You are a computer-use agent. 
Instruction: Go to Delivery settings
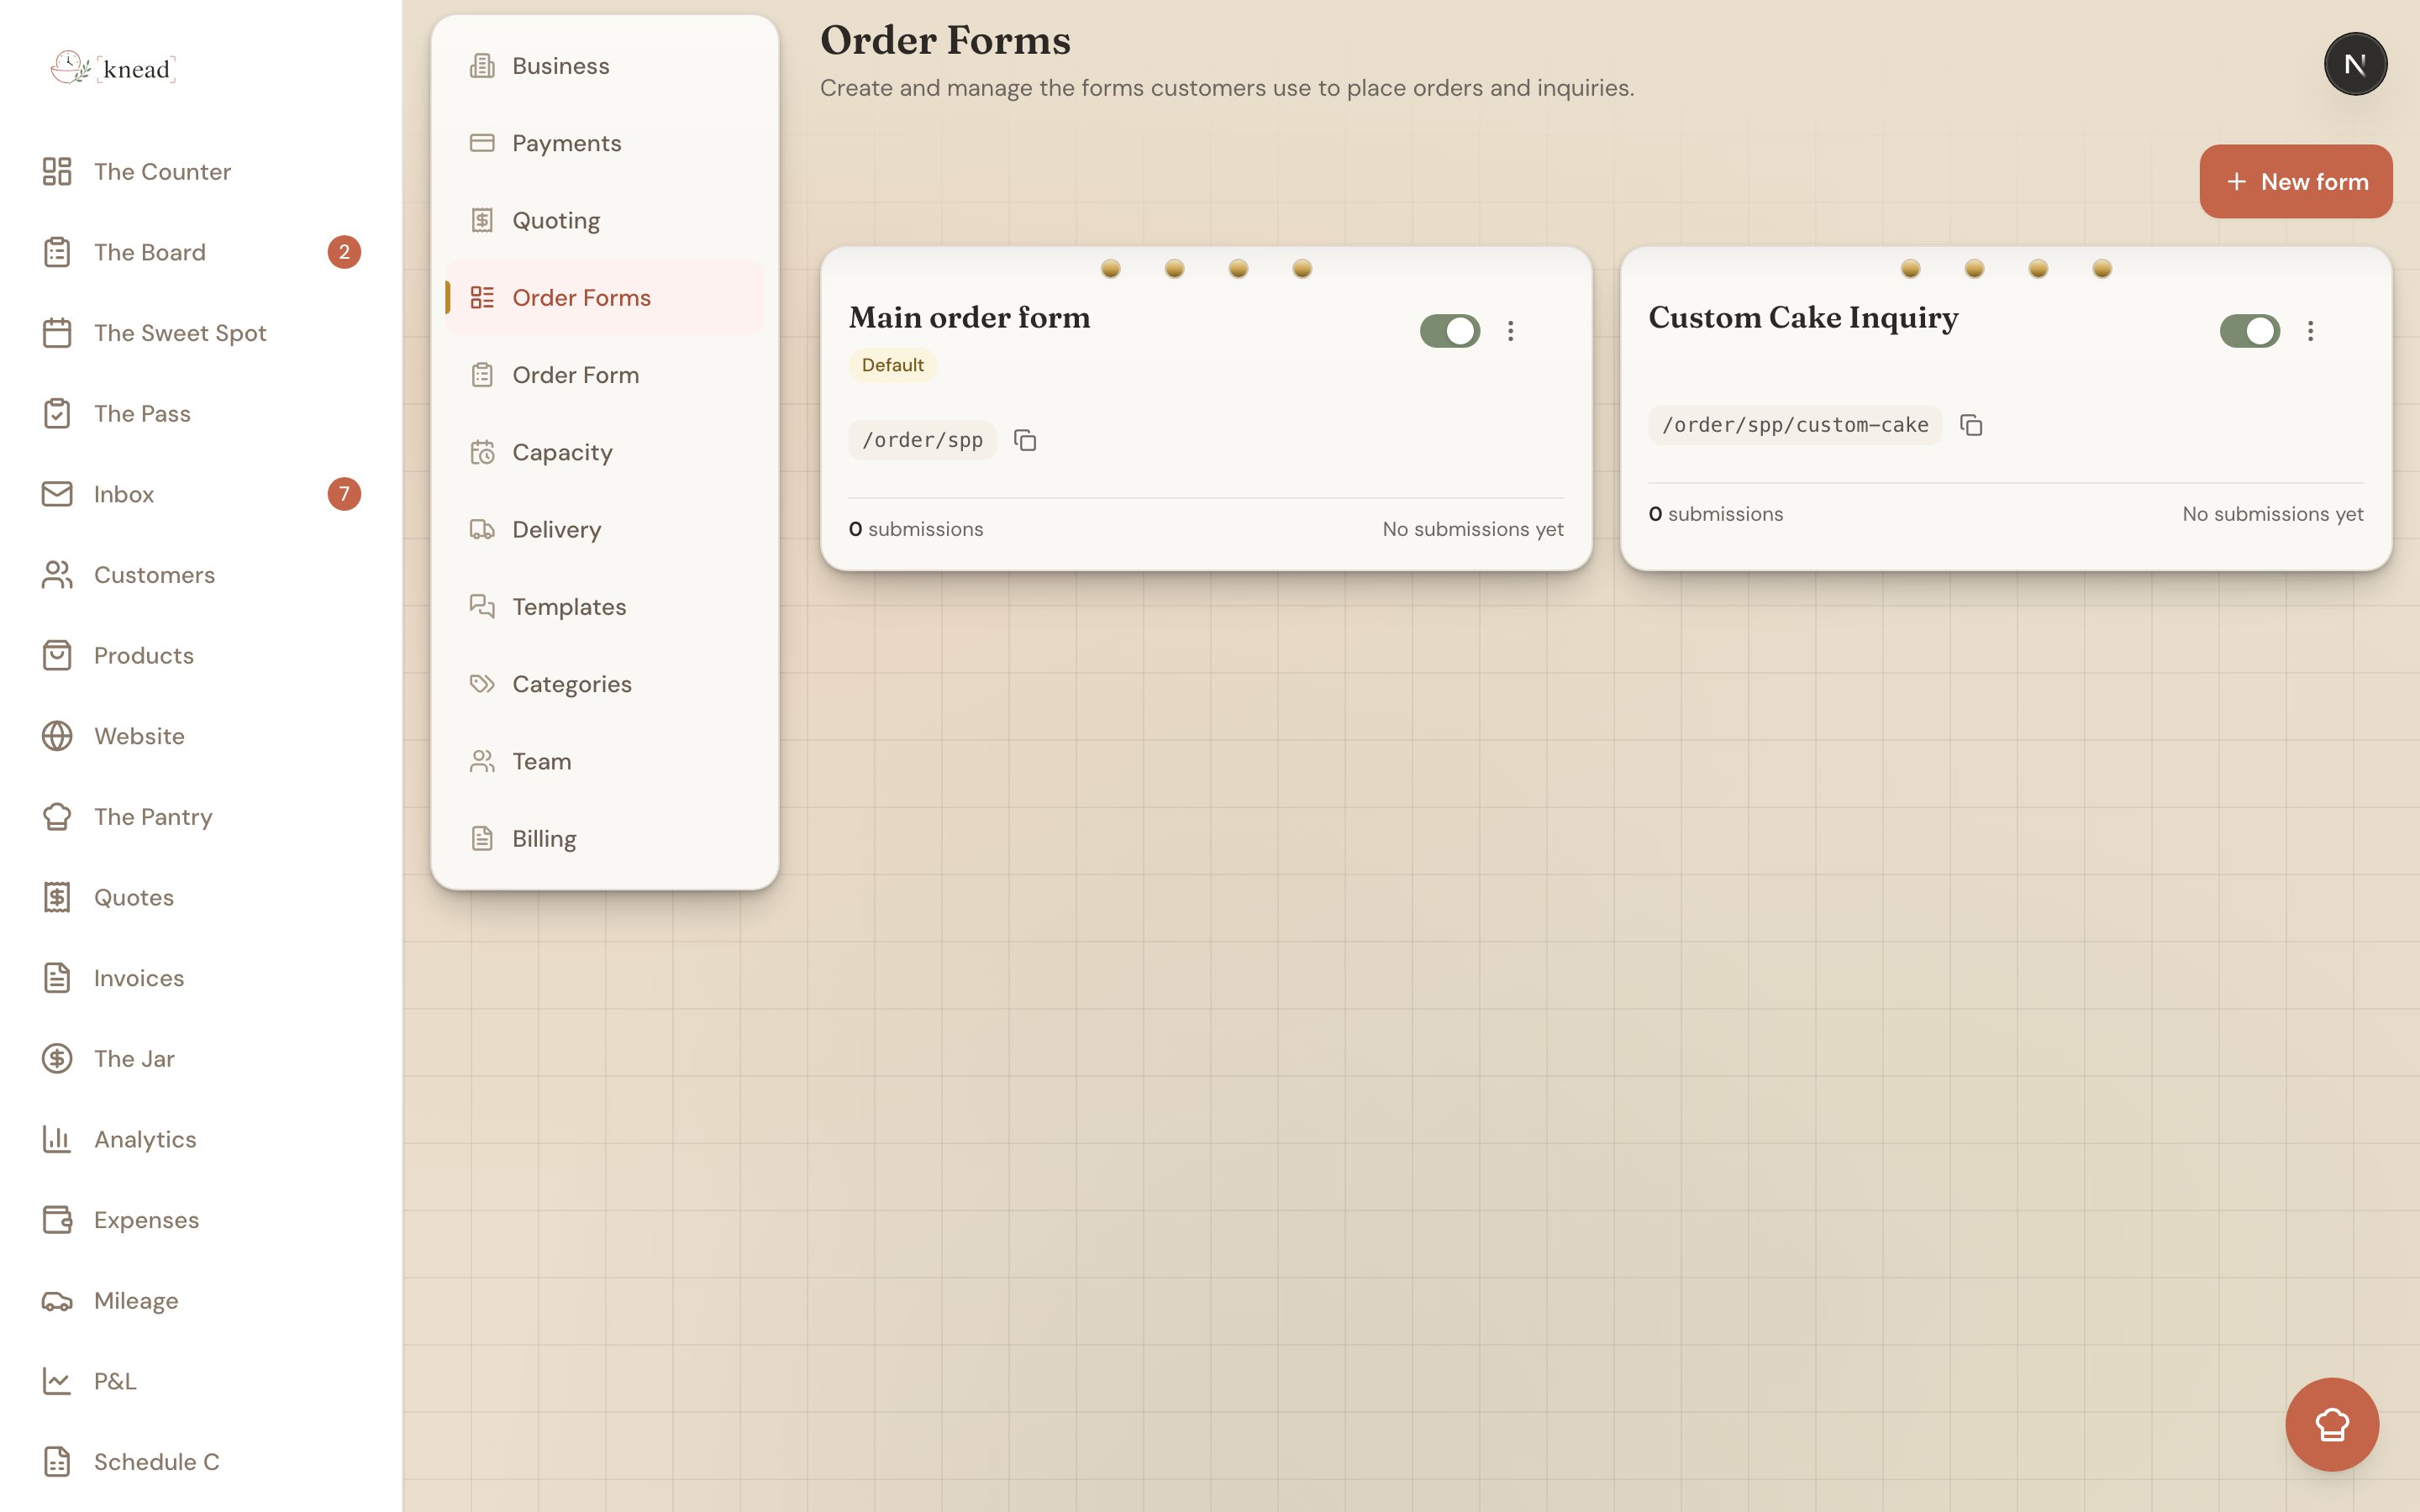pyautogui.click(x=605, y=529)
